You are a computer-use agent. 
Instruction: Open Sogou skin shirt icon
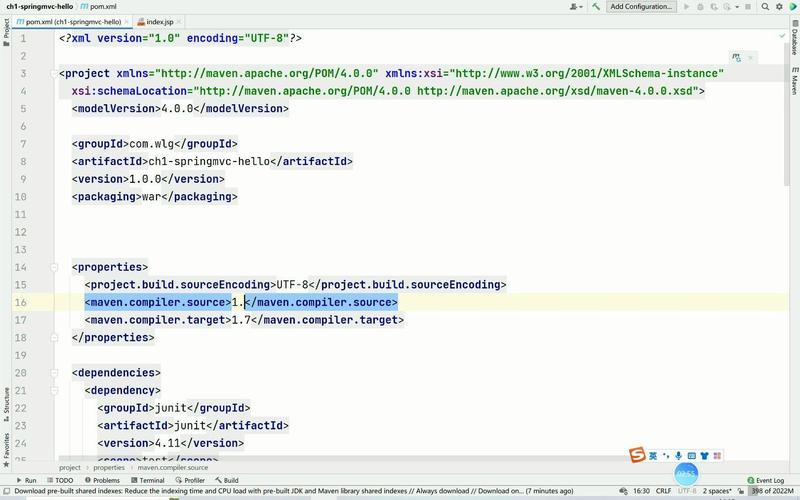pos(704,456)
